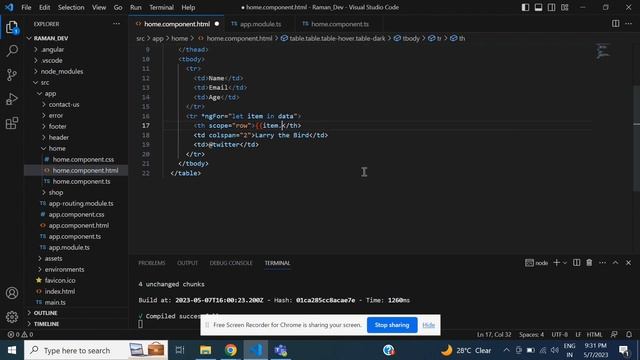Split the editor right
The image size is (640, 360).
[615, 24]
